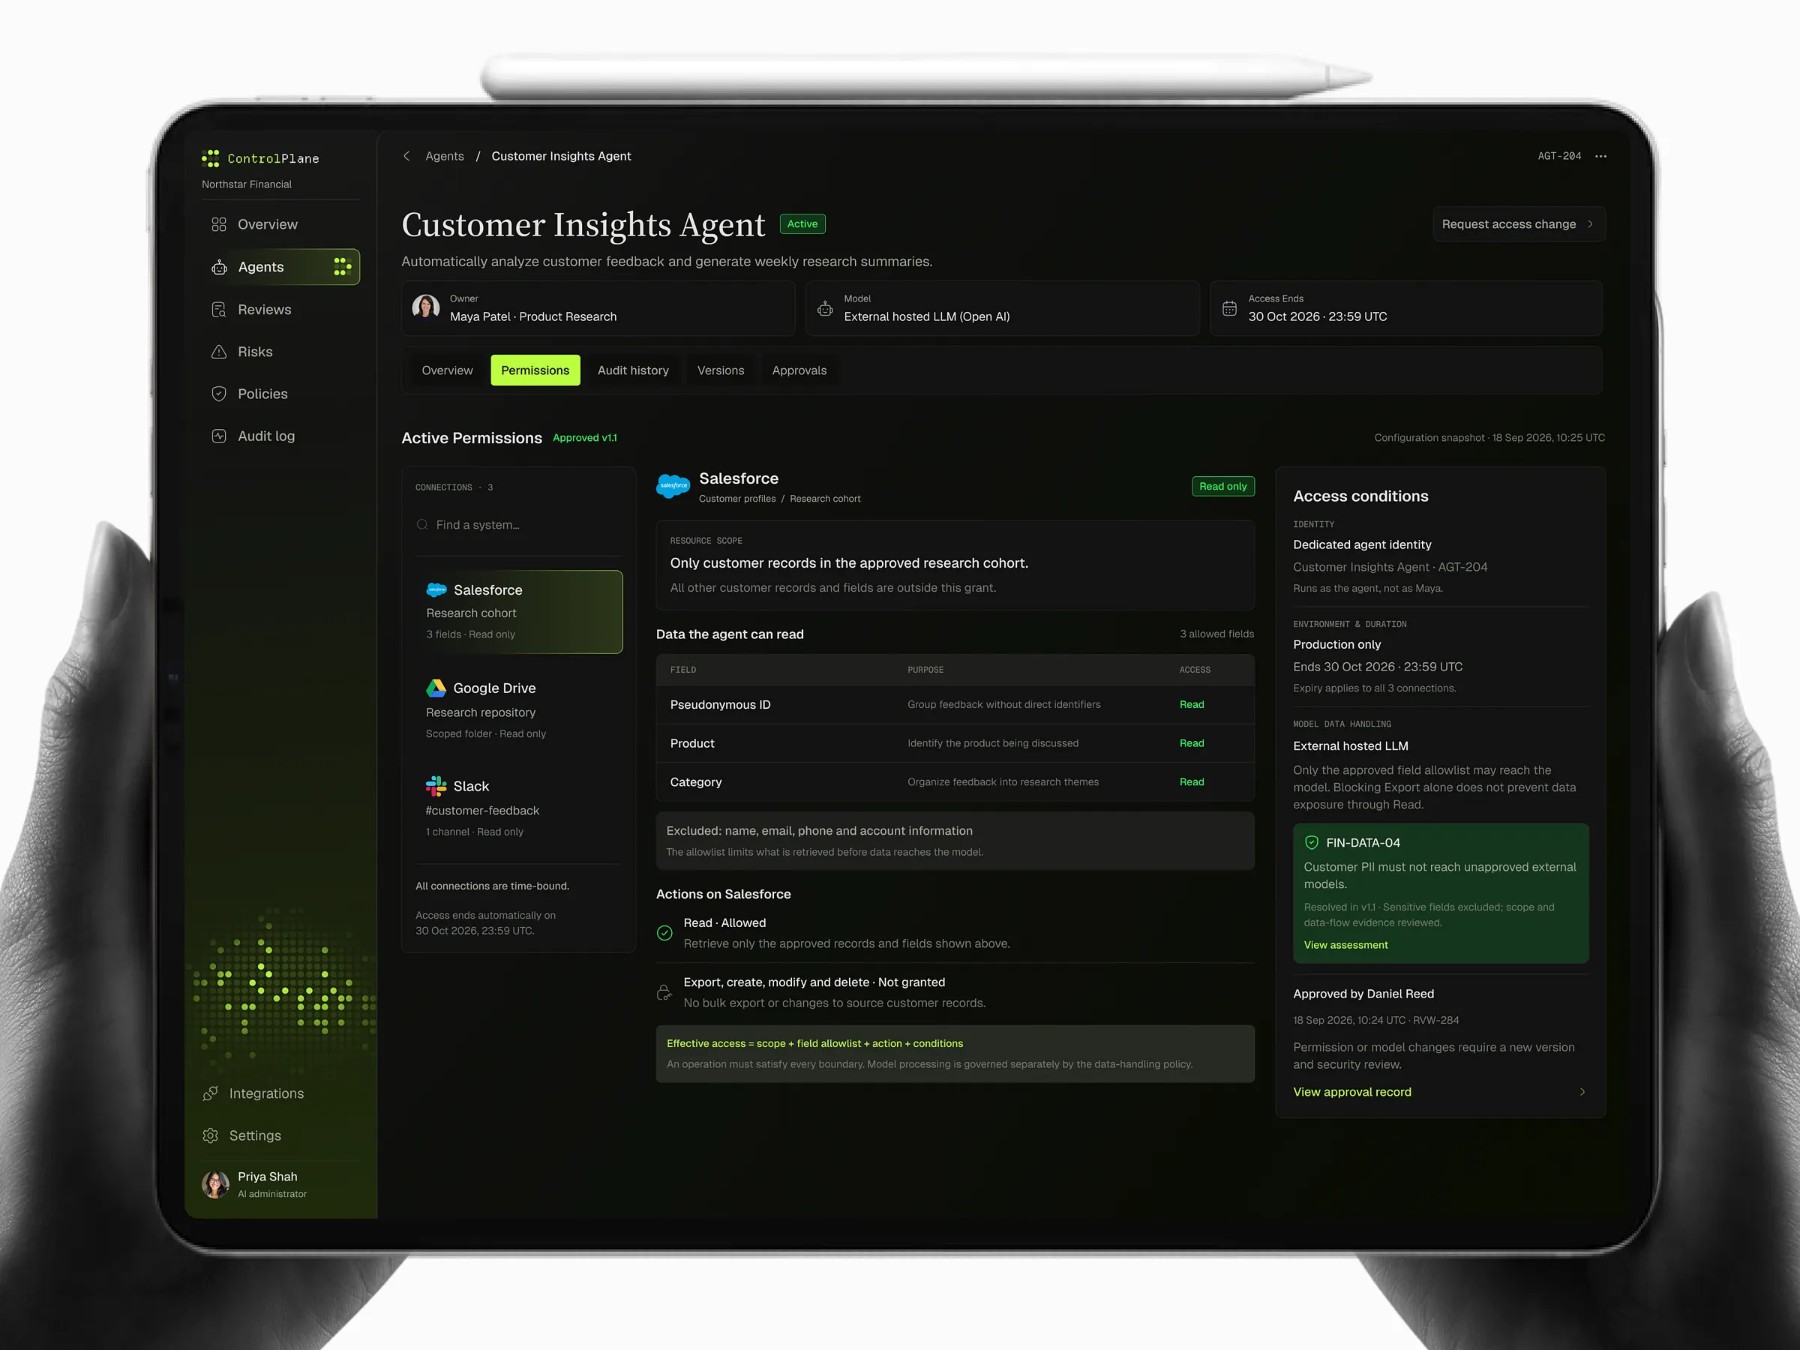Open the Approvals tab

point(799,370)
